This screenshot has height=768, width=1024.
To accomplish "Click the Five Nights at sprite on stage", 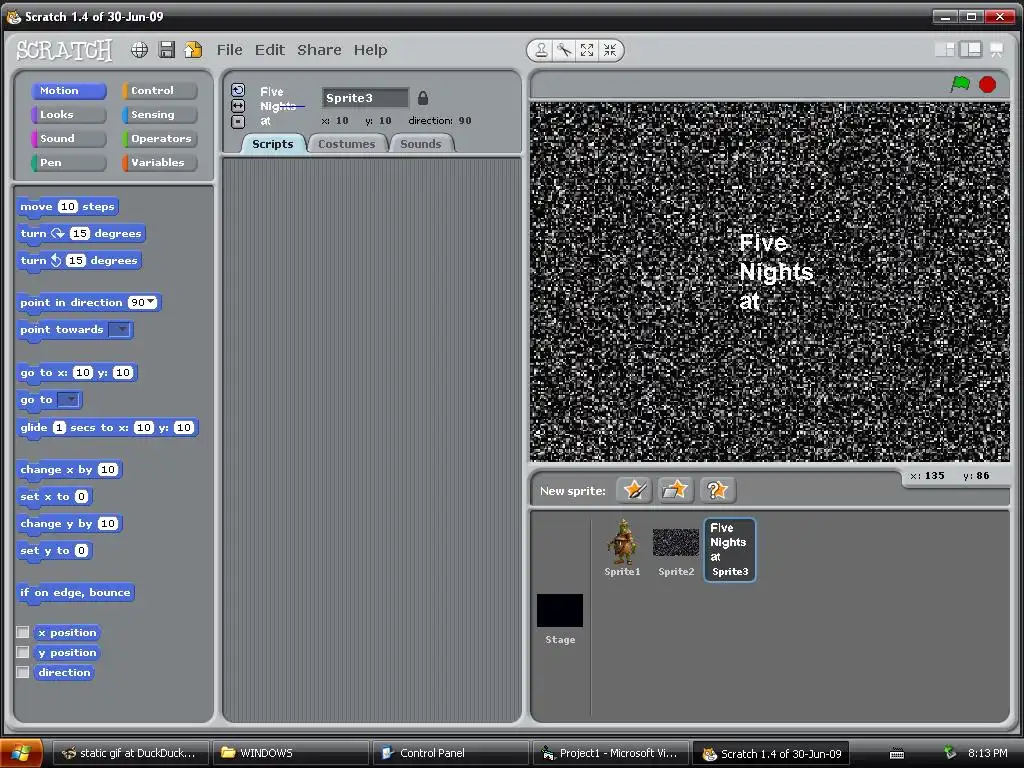I will click(776, 272).
